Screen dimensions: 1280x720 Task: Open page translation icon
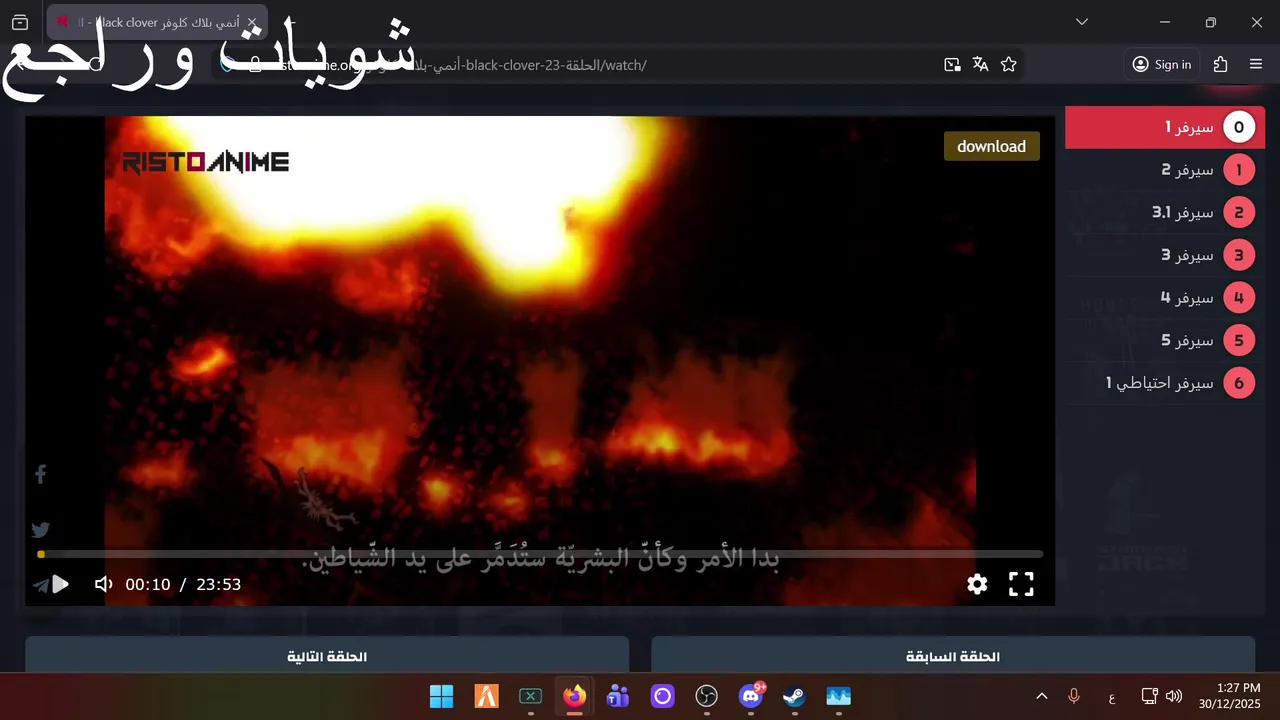(x=981, y=64)
